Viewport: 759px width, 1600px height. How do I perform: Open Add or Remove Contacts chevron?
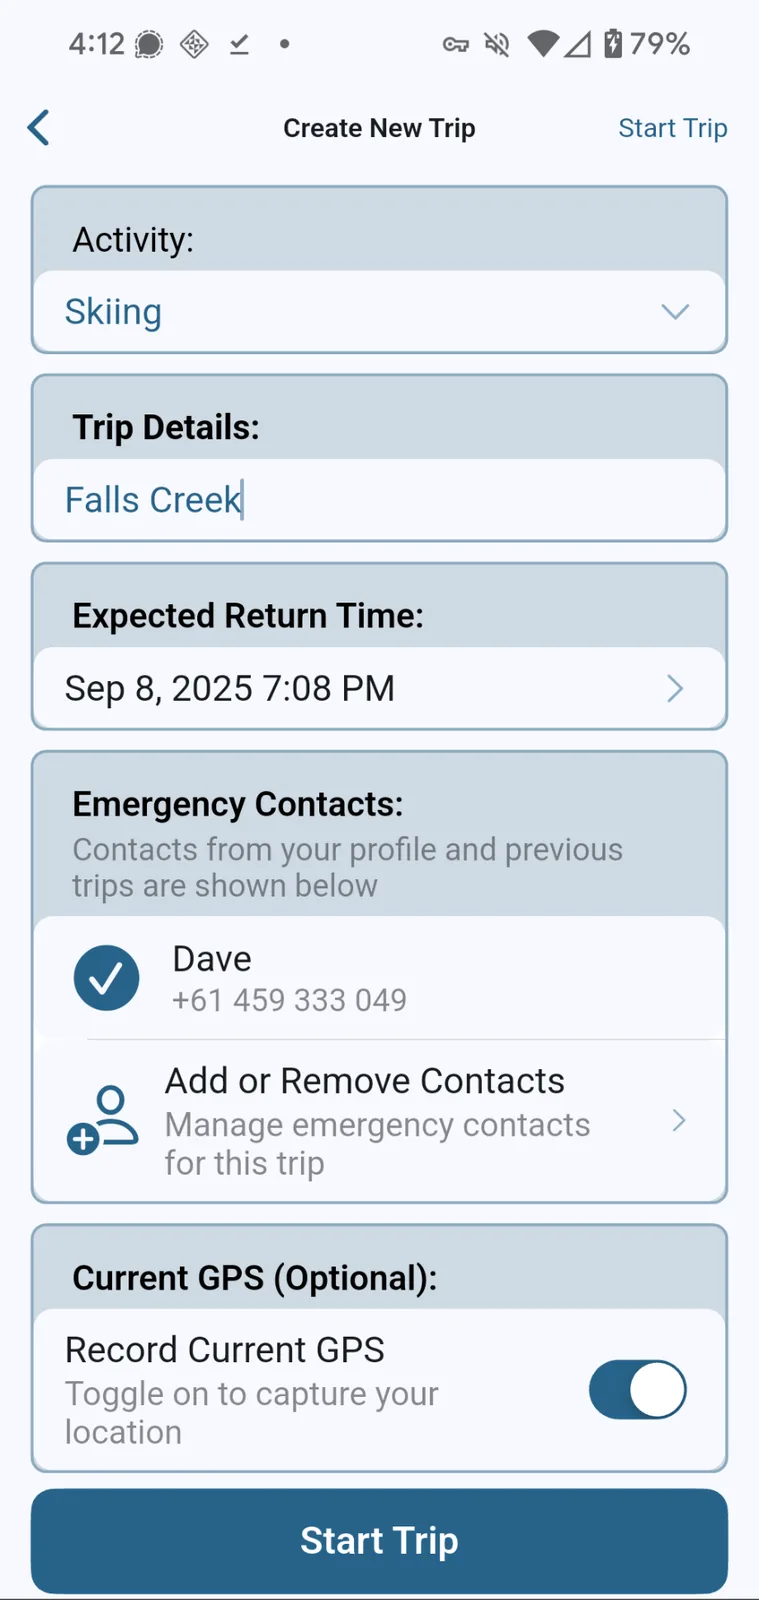[679, 1120]
